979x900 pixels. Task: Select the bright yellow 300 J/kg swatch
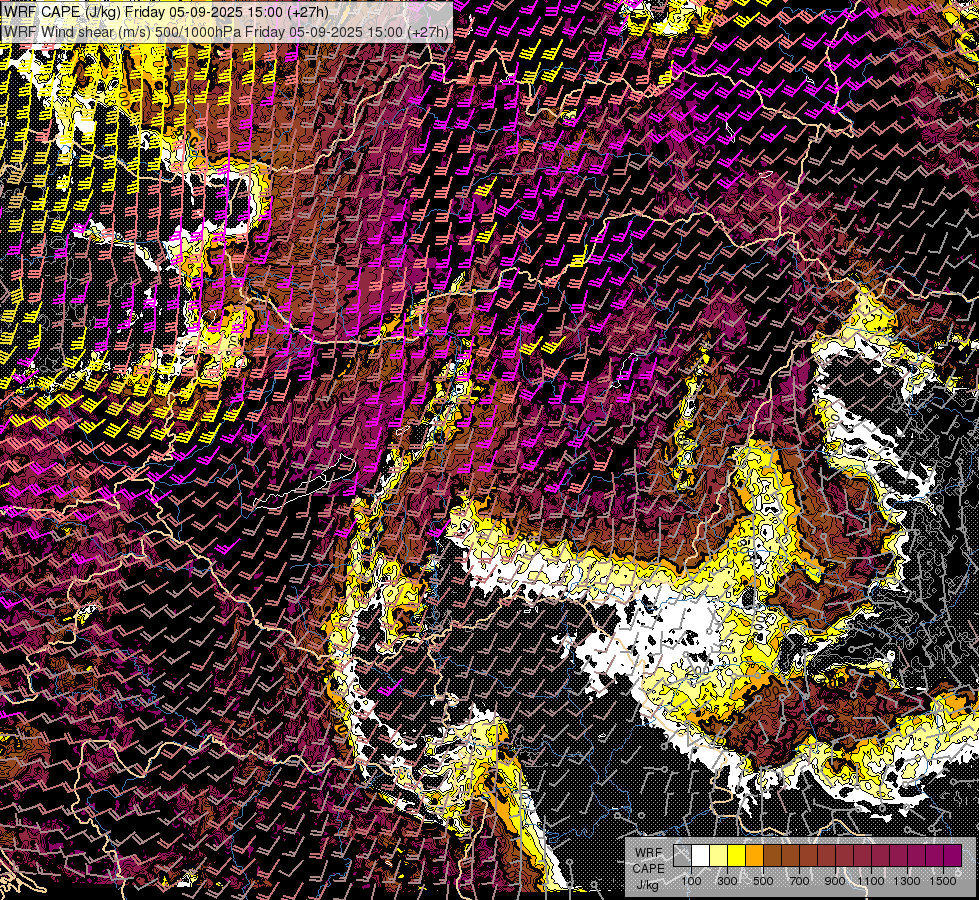pos(737,855)
